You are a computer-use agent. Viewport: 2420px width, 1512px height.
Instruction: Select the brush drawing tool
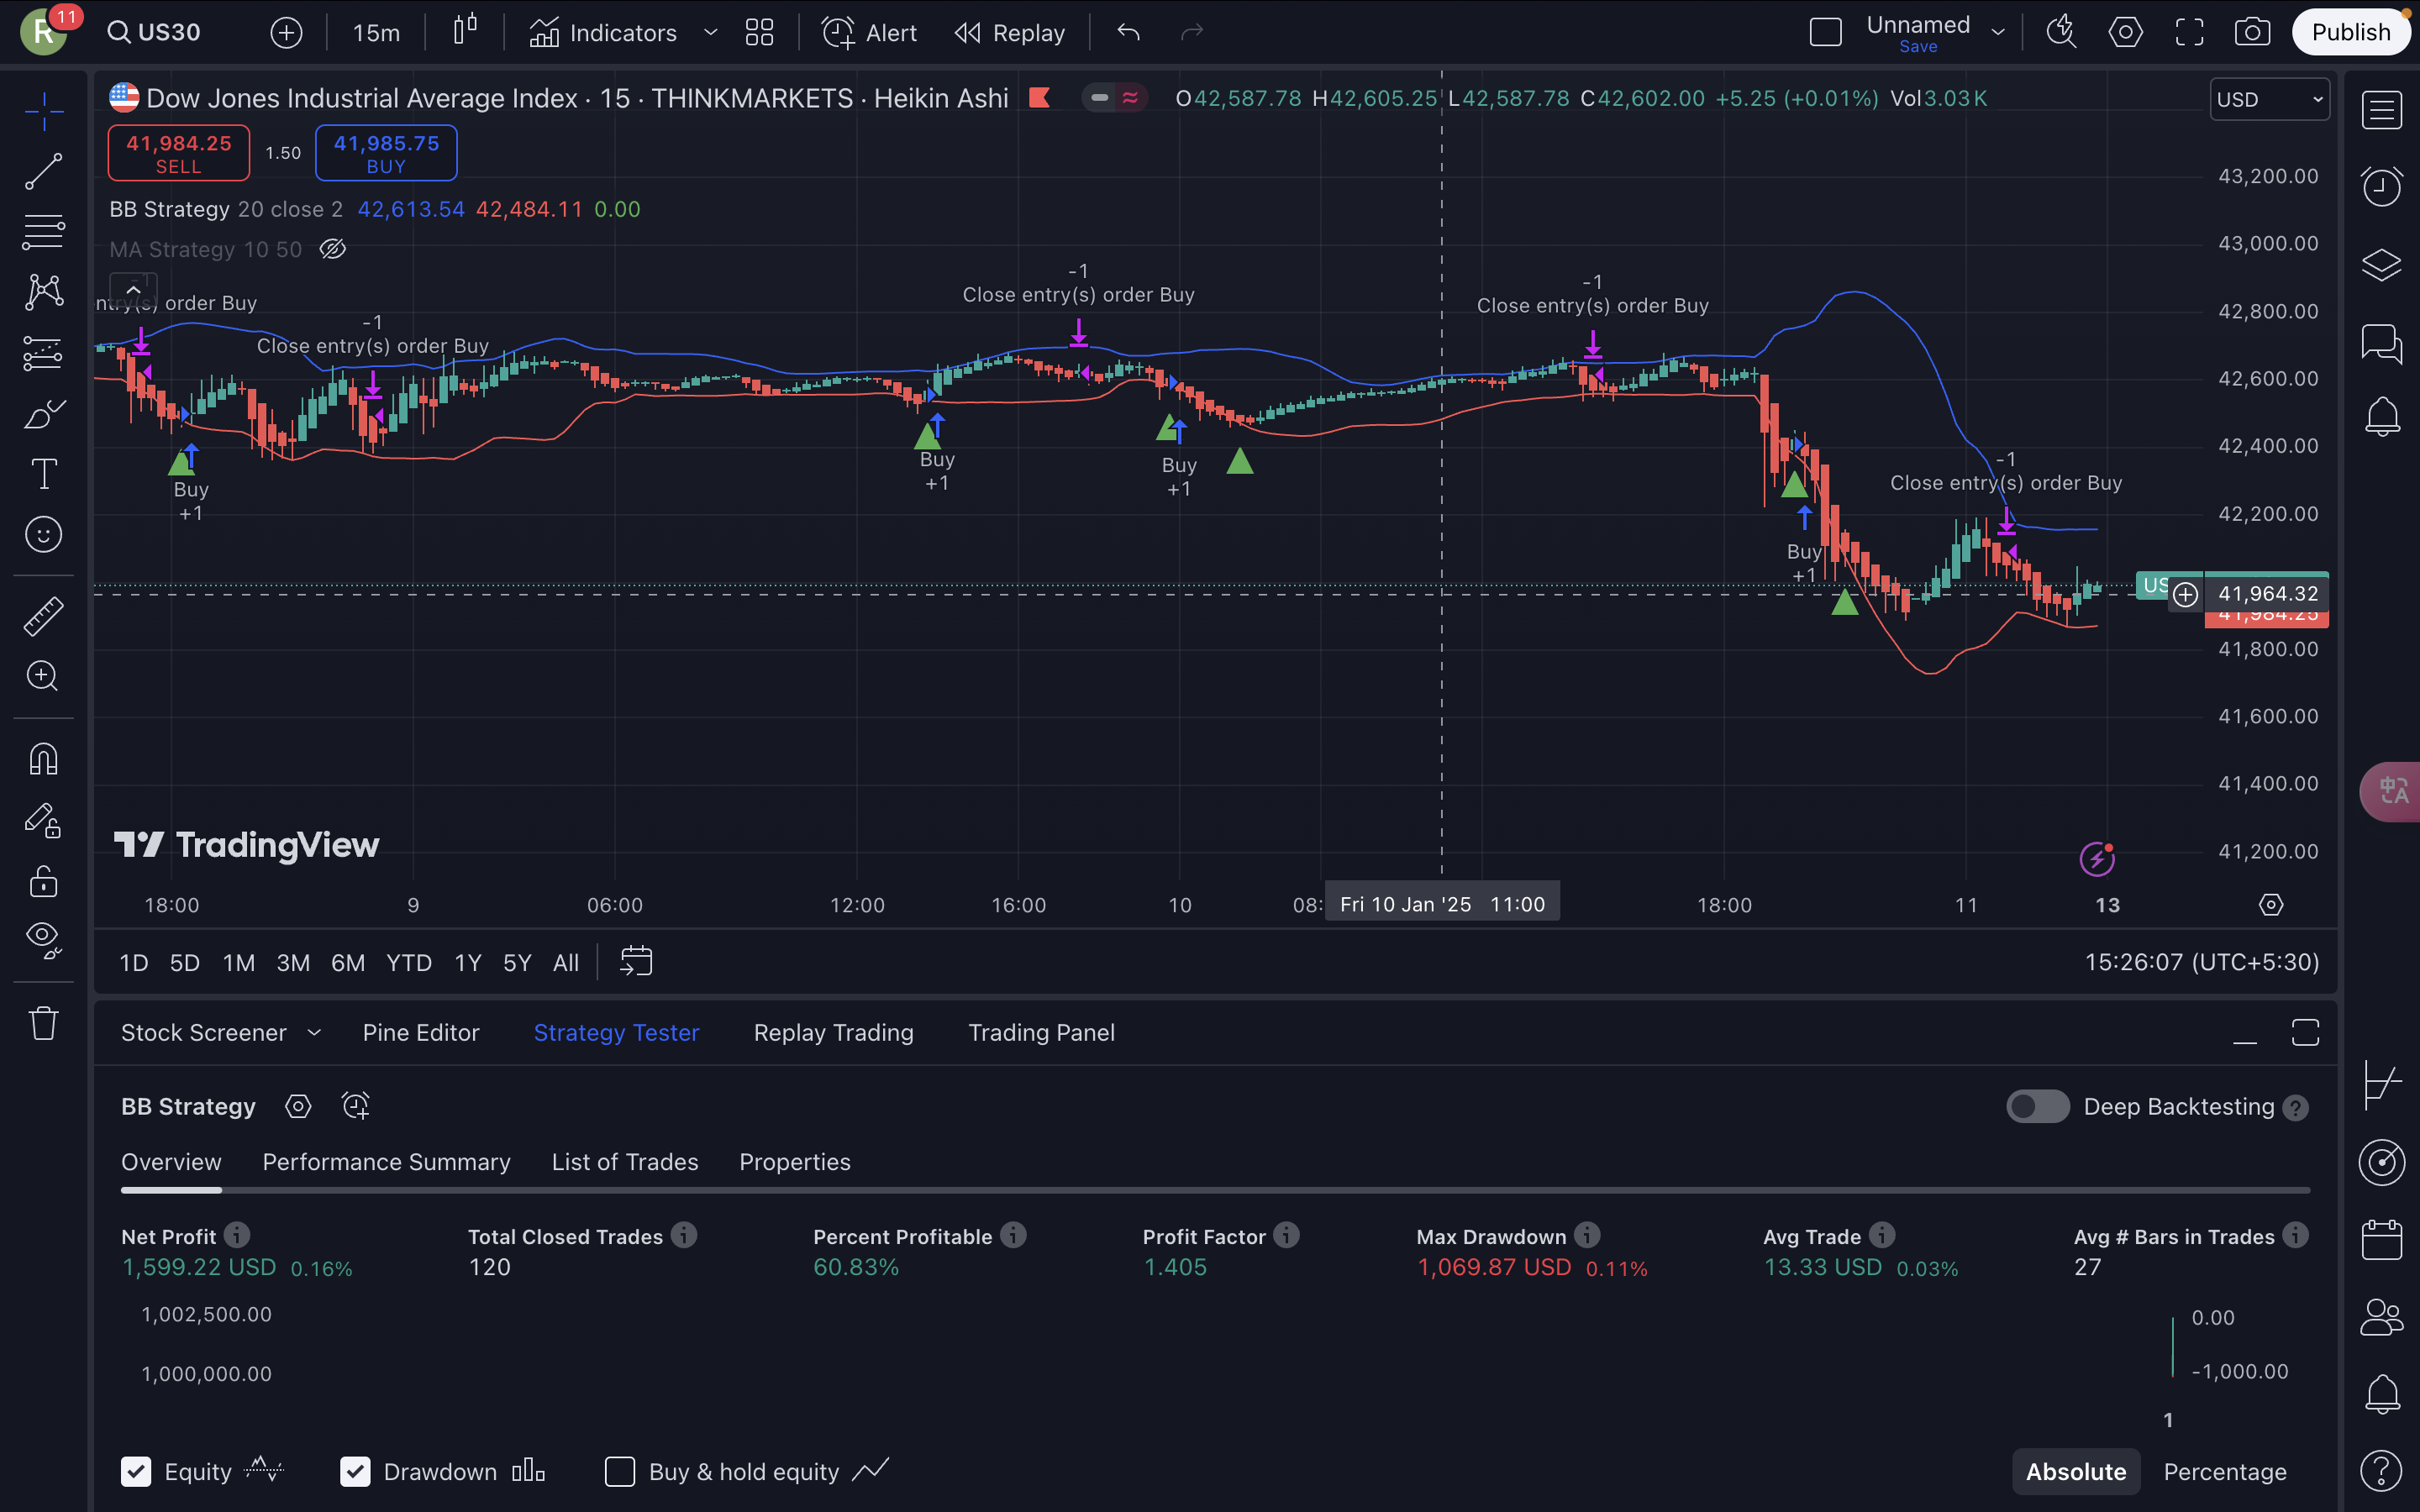[44, 413]
